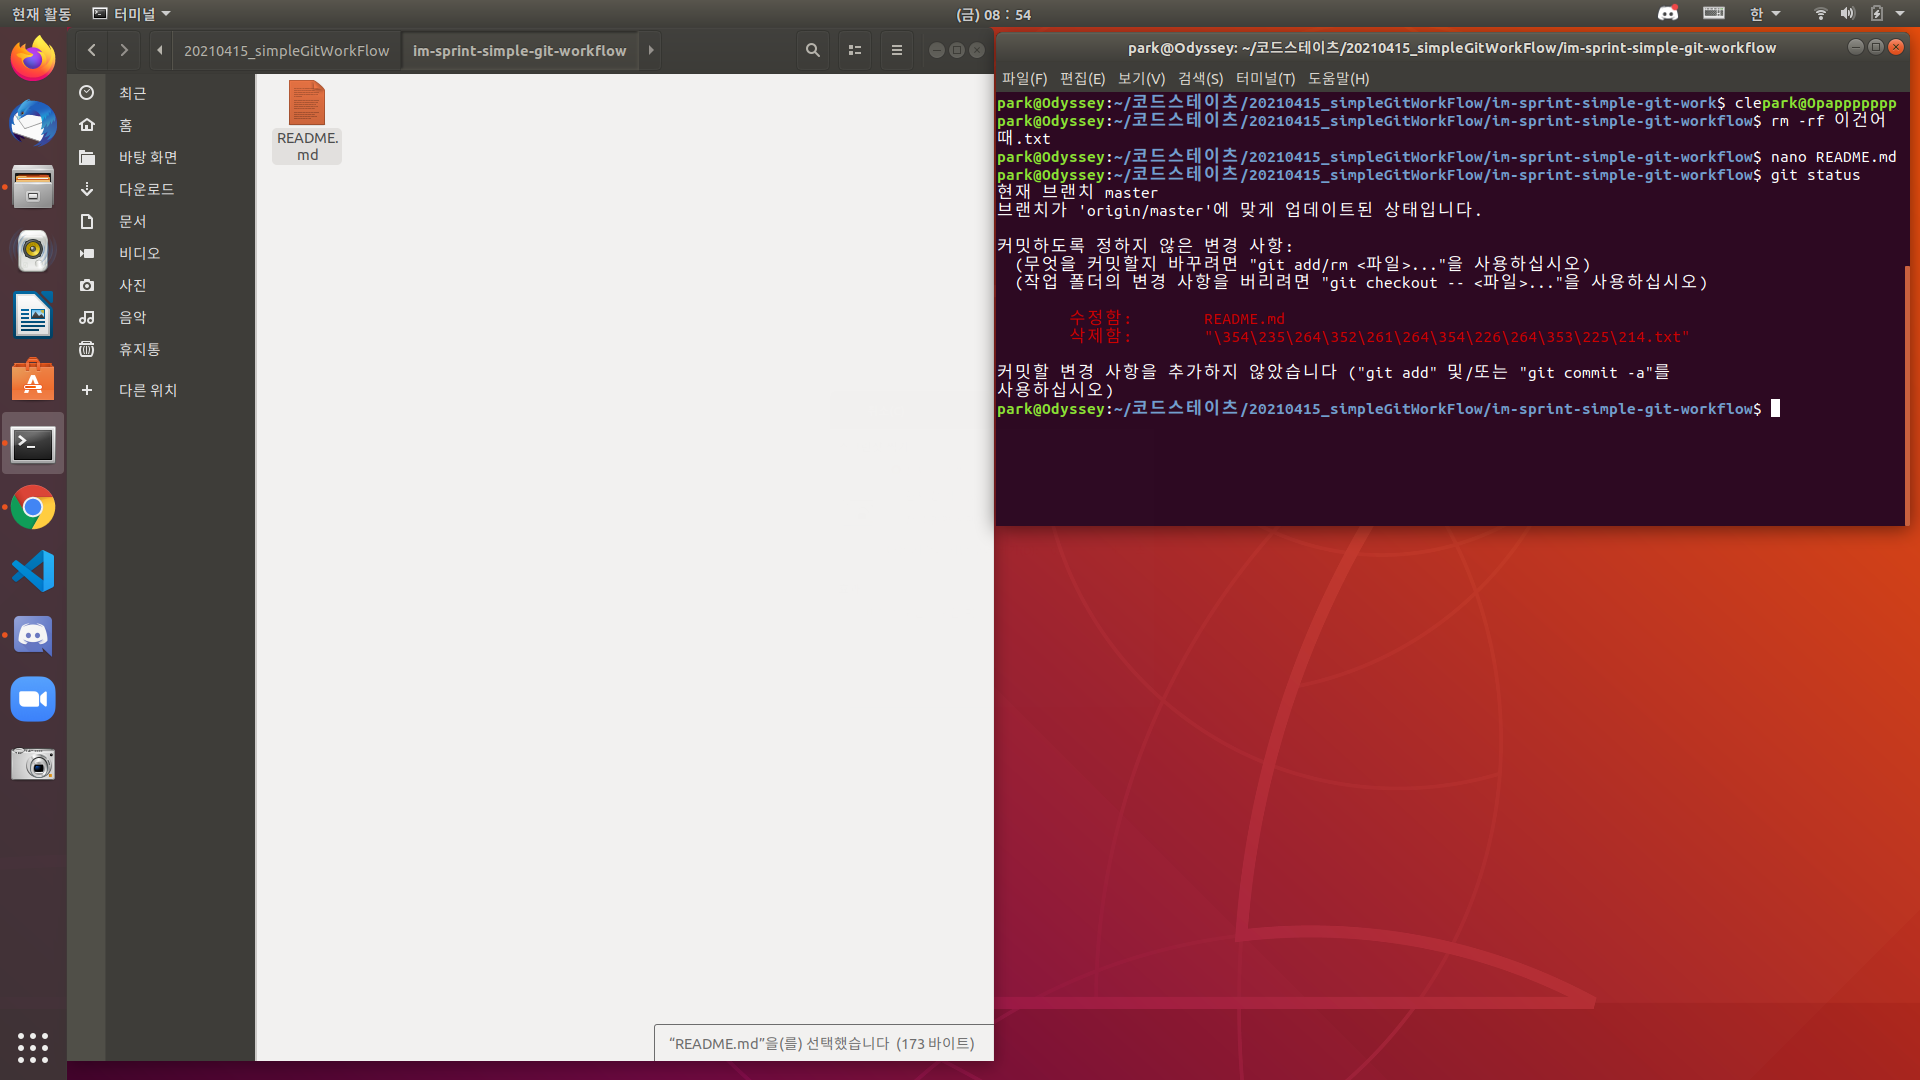Screen dimensions: 1920x1080
Task: Launch Visual Studio Code from the dock
Action: pos(33,572)
